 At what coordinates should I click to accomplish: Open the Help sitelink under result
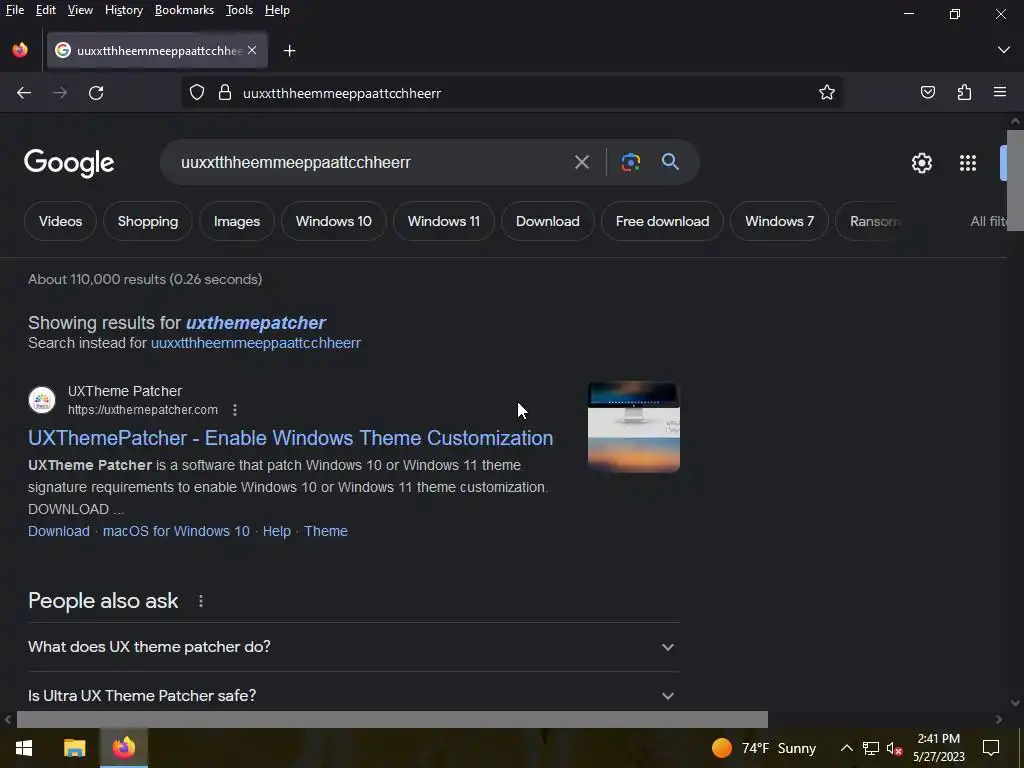tap(276, 531)
